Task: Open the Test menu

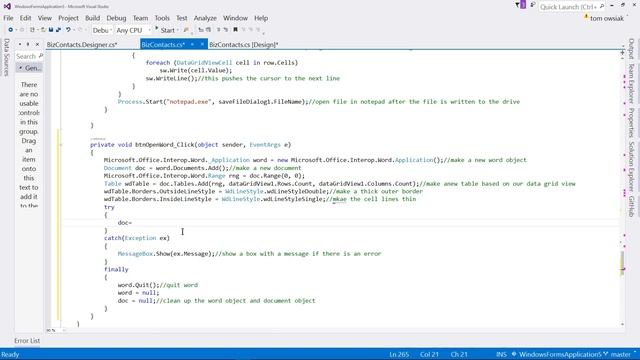Action: [x=182, y=18]
